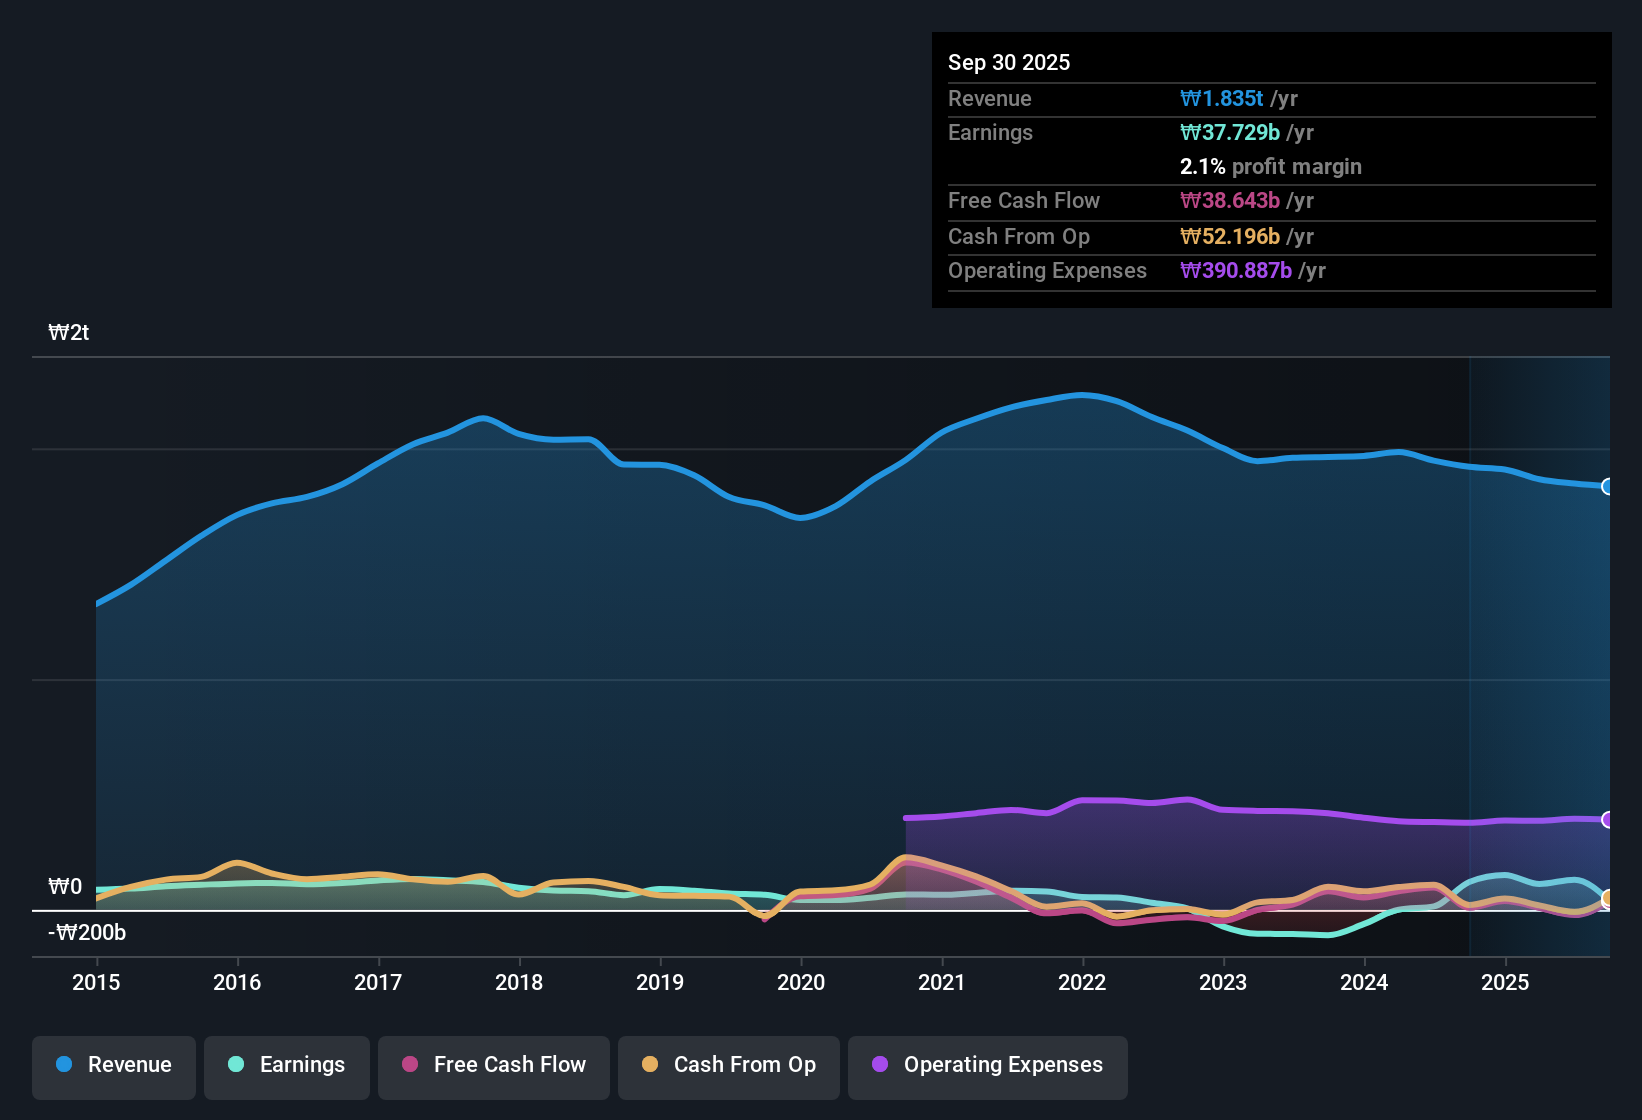Click the 2.1% profit margin text
The width and height of the screenshot is (1642, 1120).
pyautogui.click(x=1270, y=167)
